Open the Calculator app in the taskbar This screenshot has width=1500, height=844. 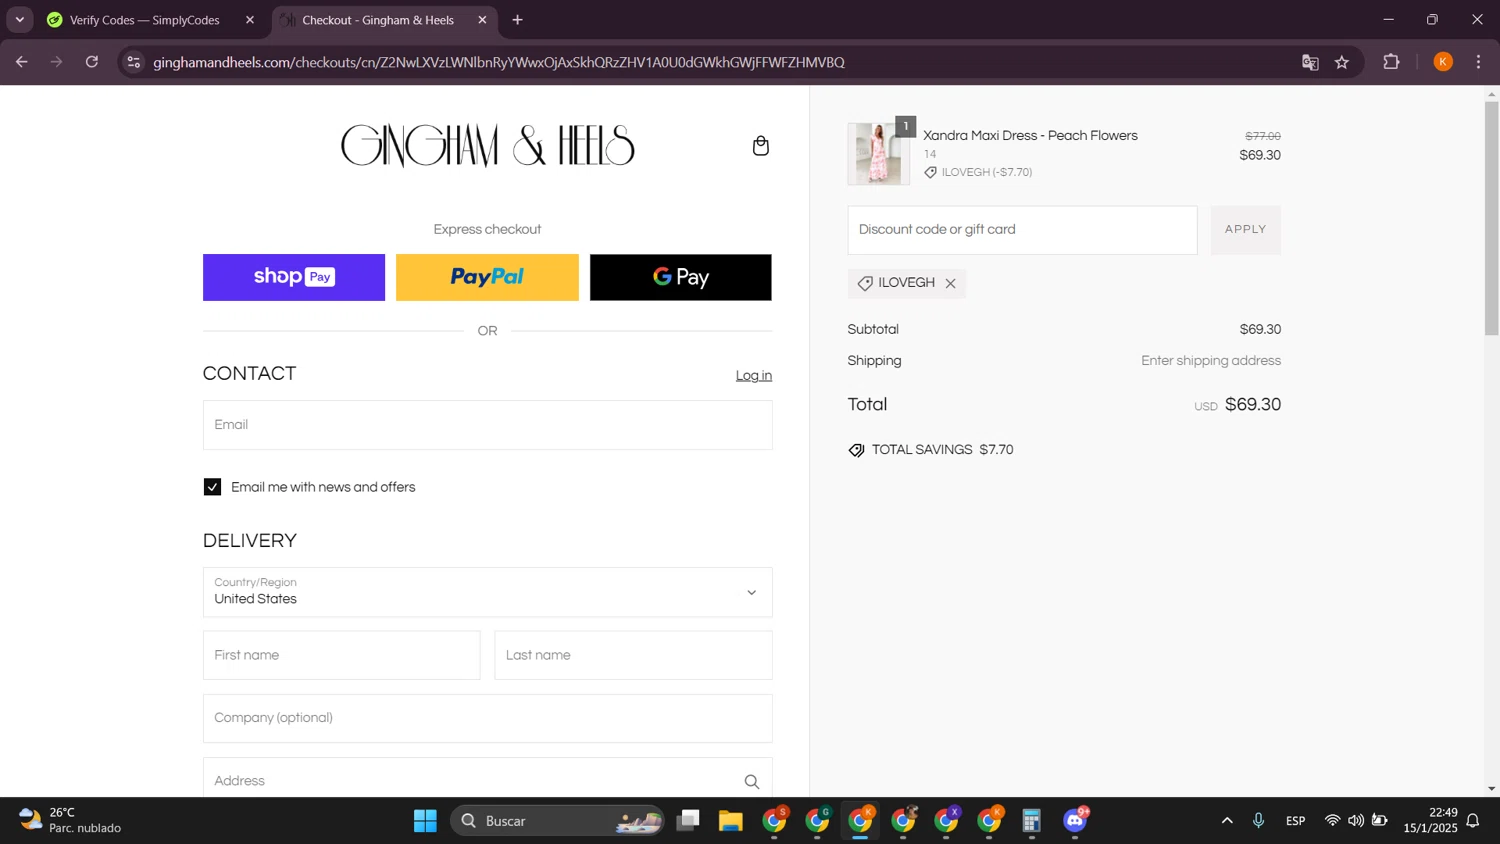point(1032,821)
